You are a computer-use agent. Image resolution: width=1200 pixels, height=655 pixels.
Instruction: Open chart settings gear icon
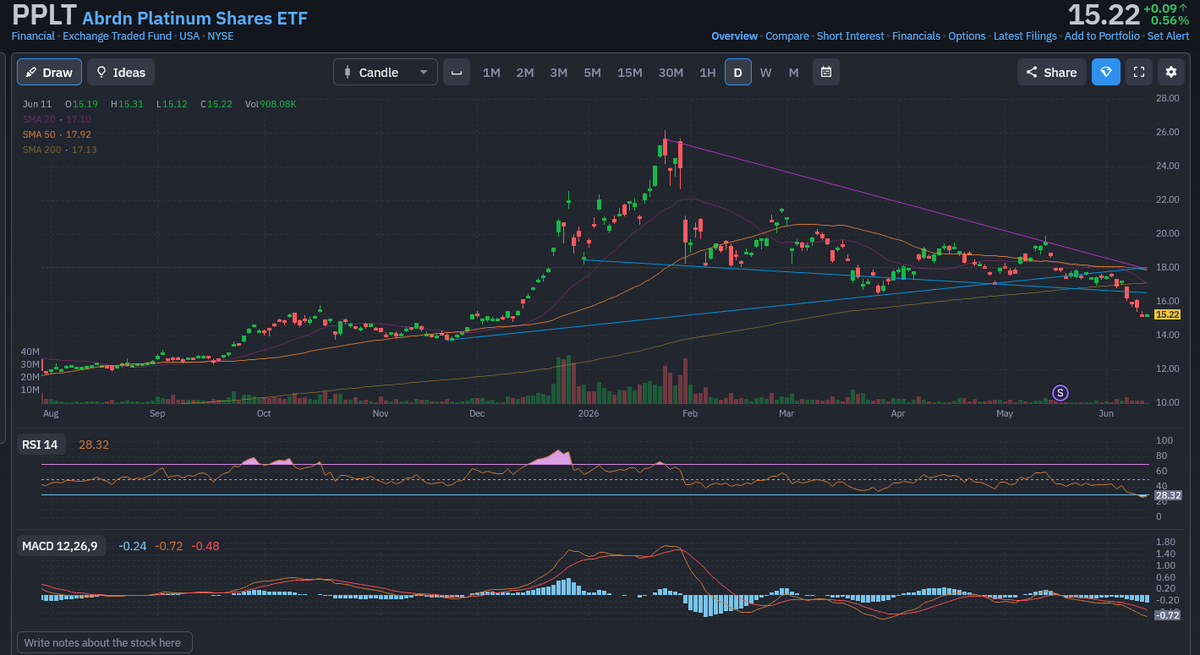coord(1171,72)
